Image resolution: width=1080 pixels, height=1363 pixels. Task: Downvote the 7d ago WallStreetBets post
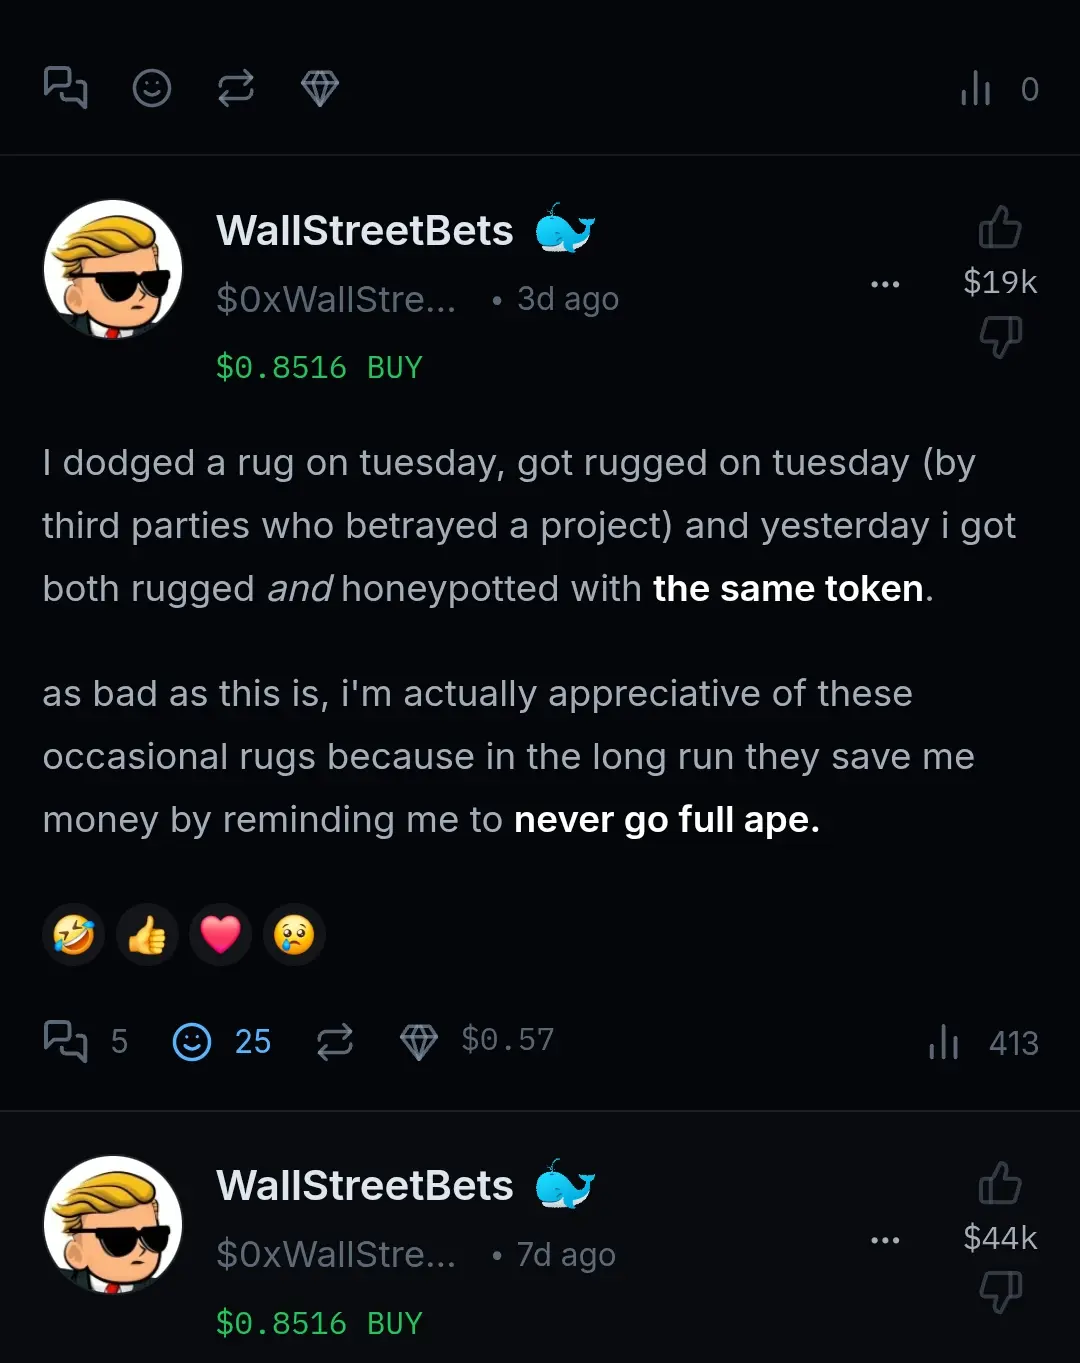pyautogui.click(x=999, y=1291)
